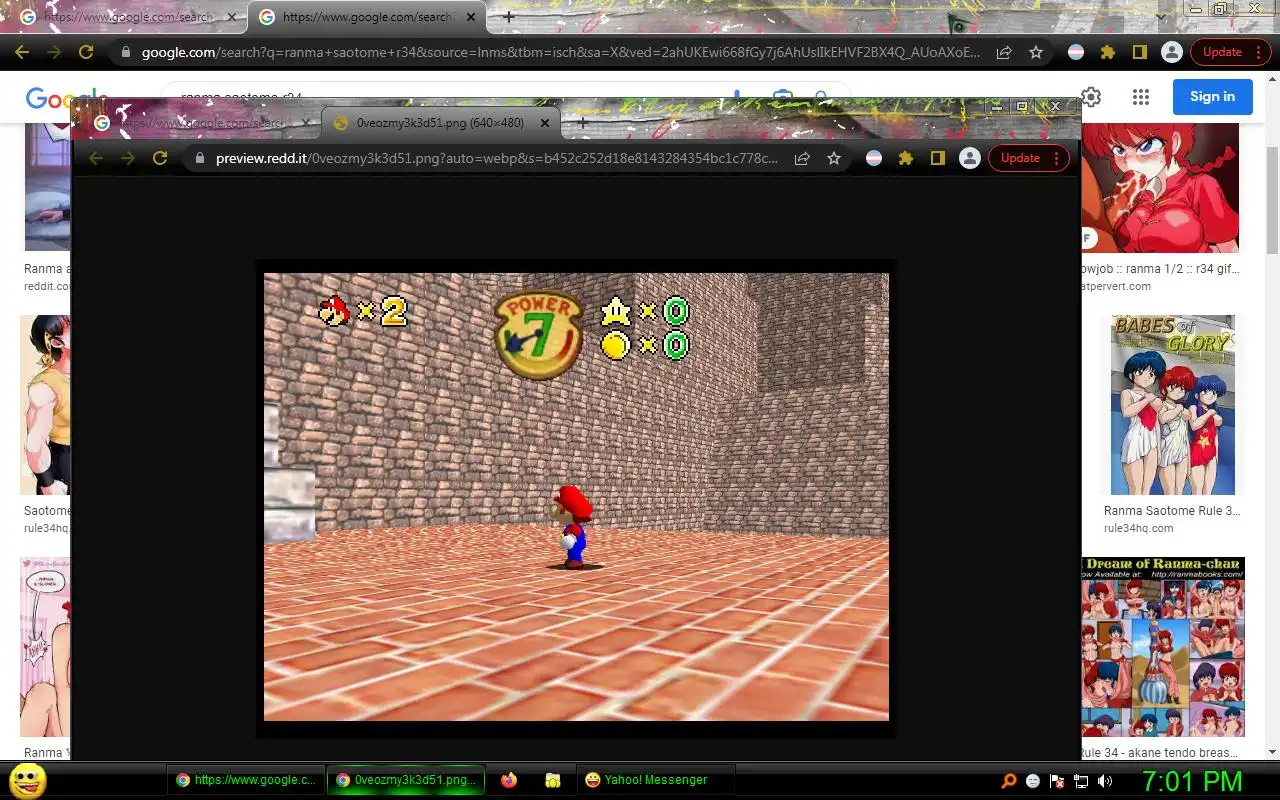
Task: Bookmark the preview.redd.it page with the star
Action: point(834,158)
